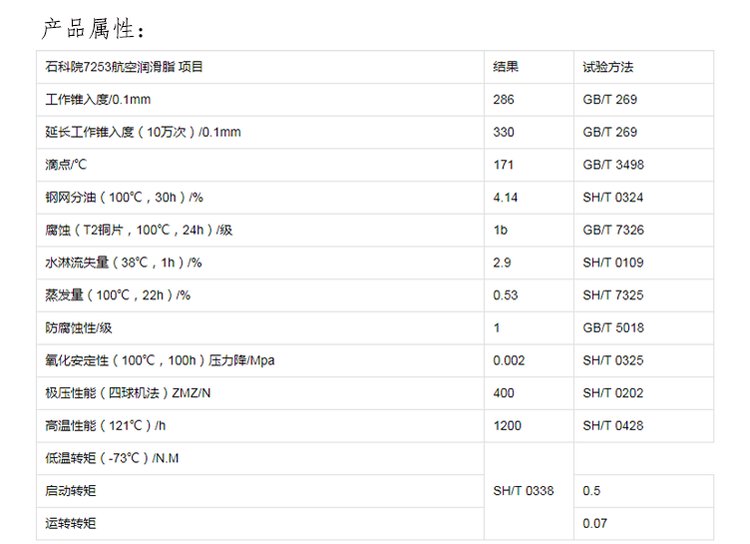Click the GB/T 3498 test method cell
The height and width of the screenshot is (544, 750).
[x=613, y=165]
